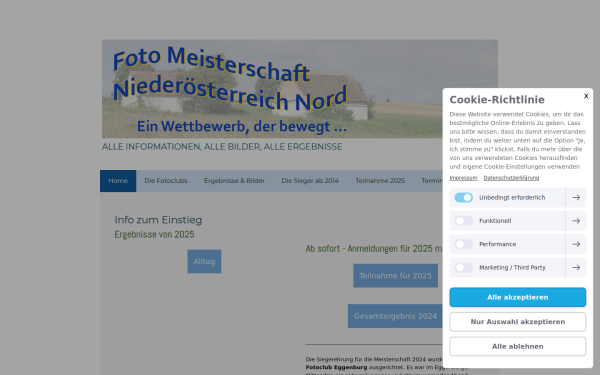The width and height of the screenshot is (600, 375).
Task: Open the Die Fotoclubs menu item
Action: coord(166,181)
